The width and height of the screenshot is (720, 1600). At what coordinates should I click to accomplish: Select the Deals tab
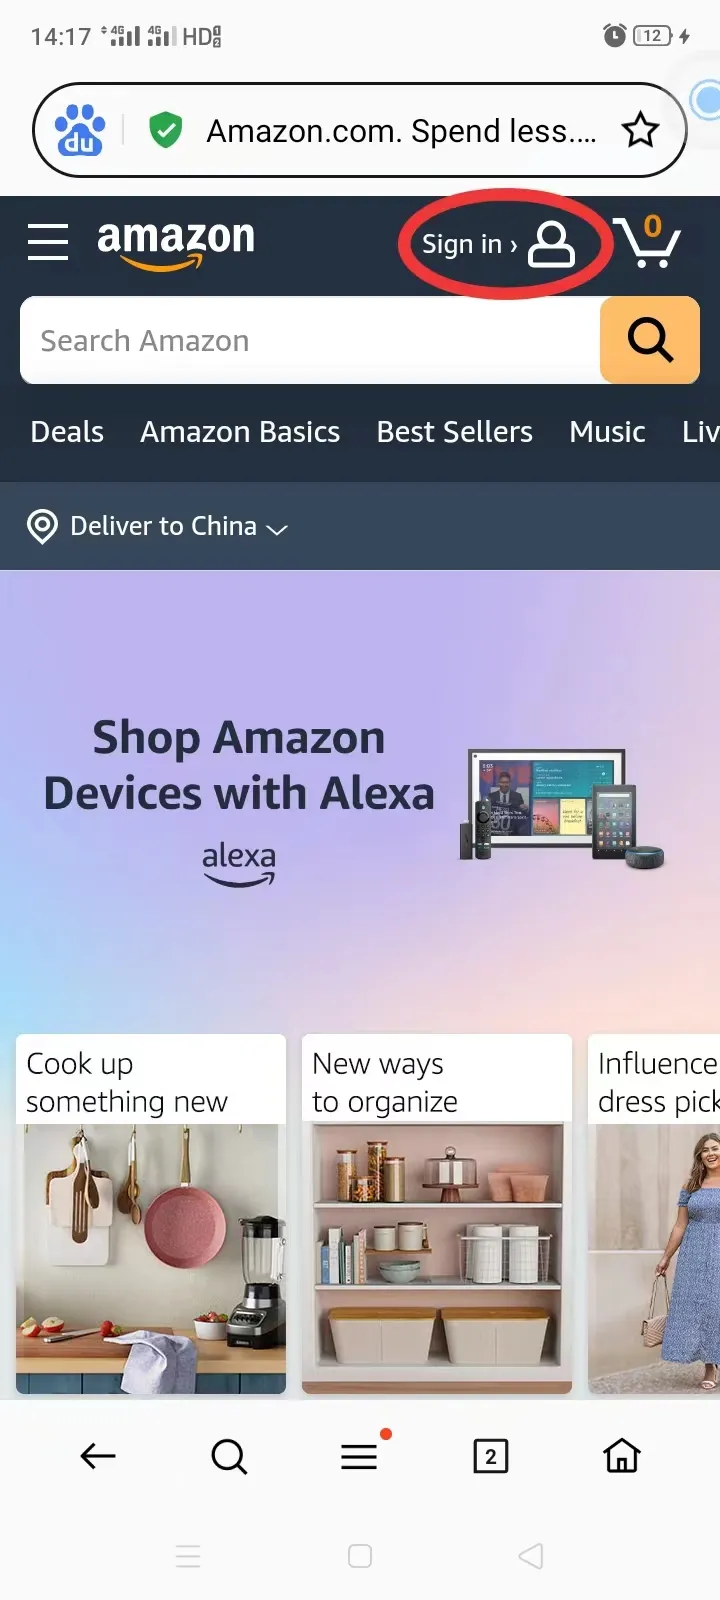tap(67, 432)
